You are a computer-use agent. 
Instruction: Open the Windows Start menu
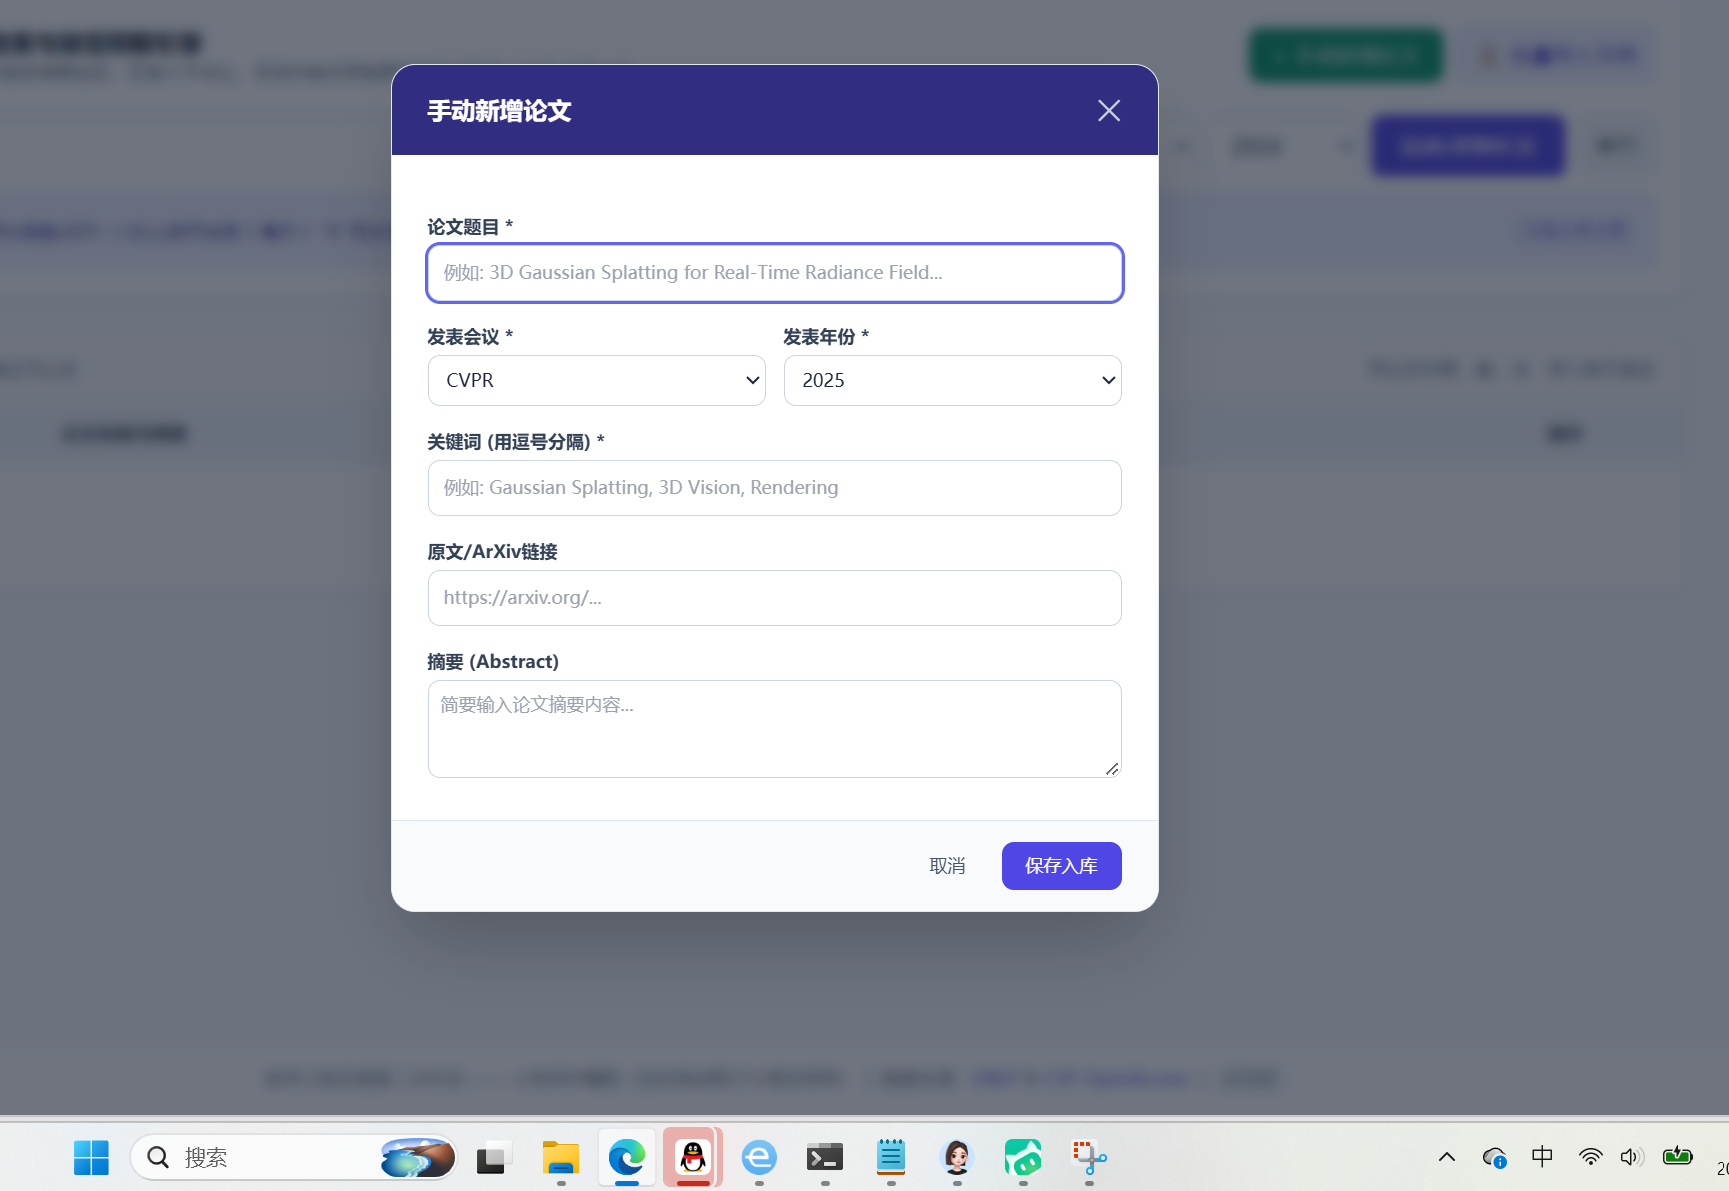(x=91, y=1158)
